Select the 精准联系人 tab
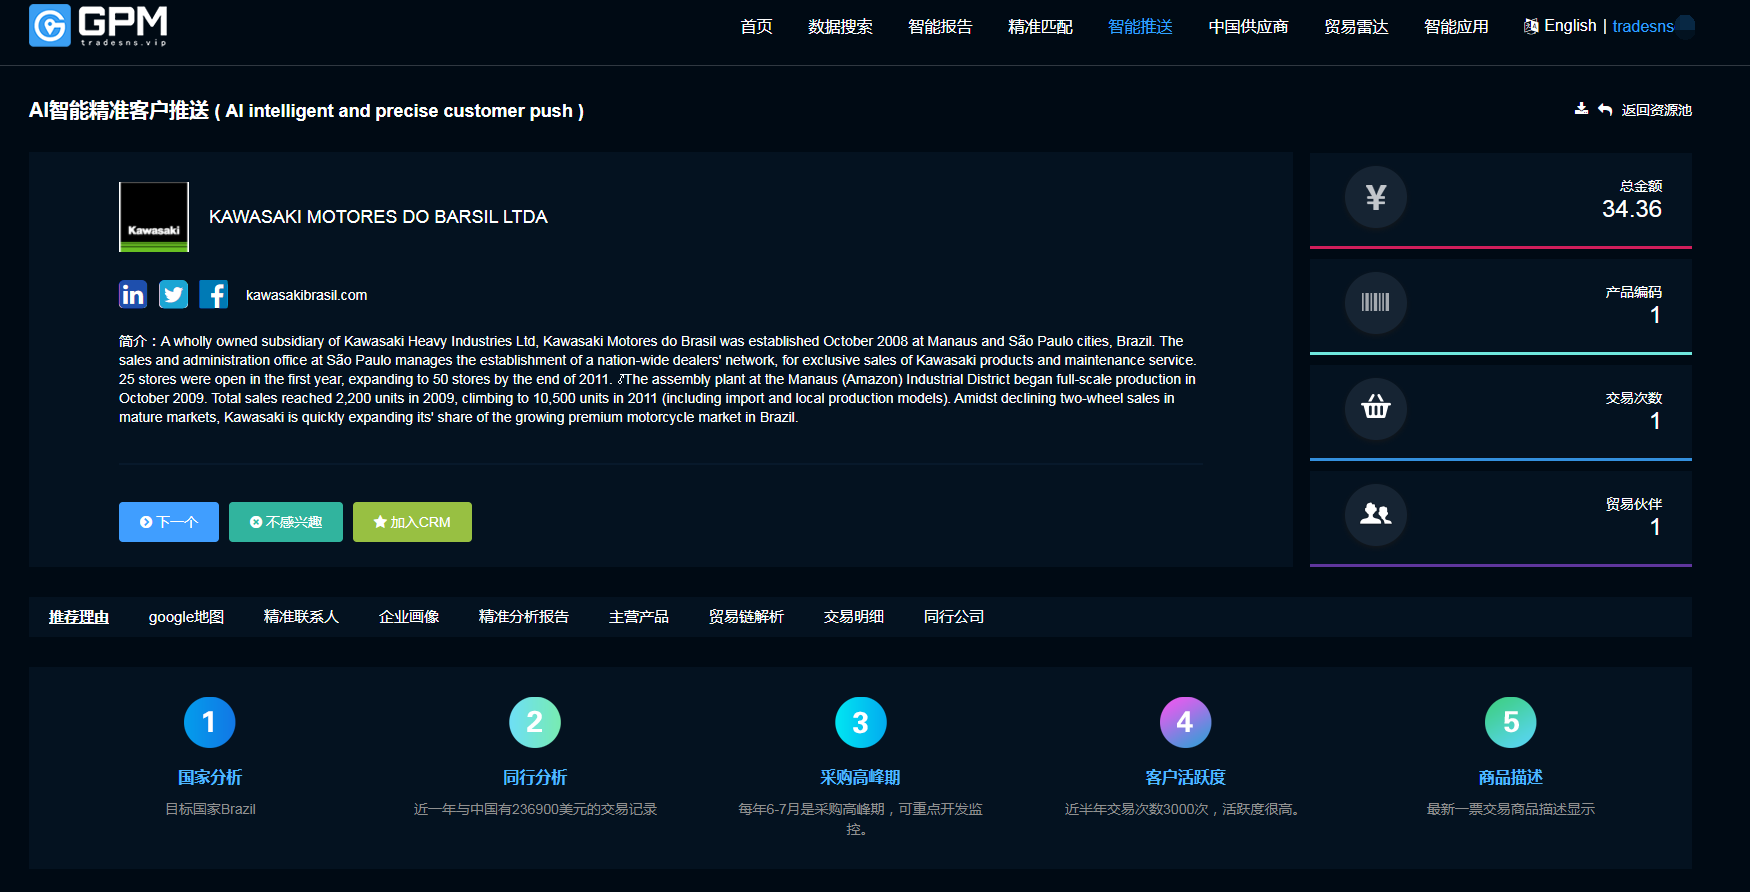The width and height of the screenshot is (1750, 892). pyautogui.click(x=301, y=617)
